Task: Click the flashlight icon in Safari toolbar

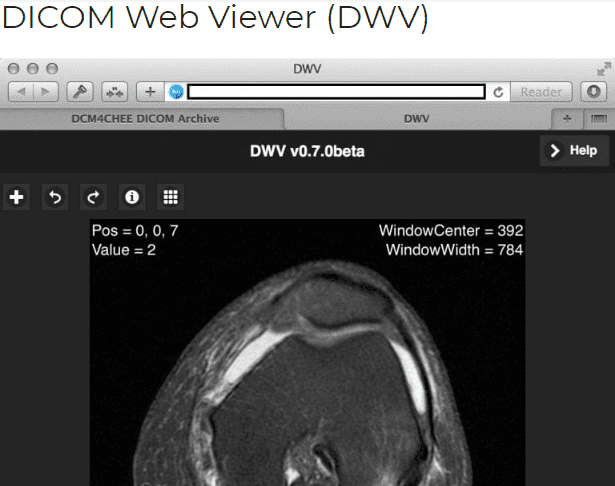Action: 80,92
